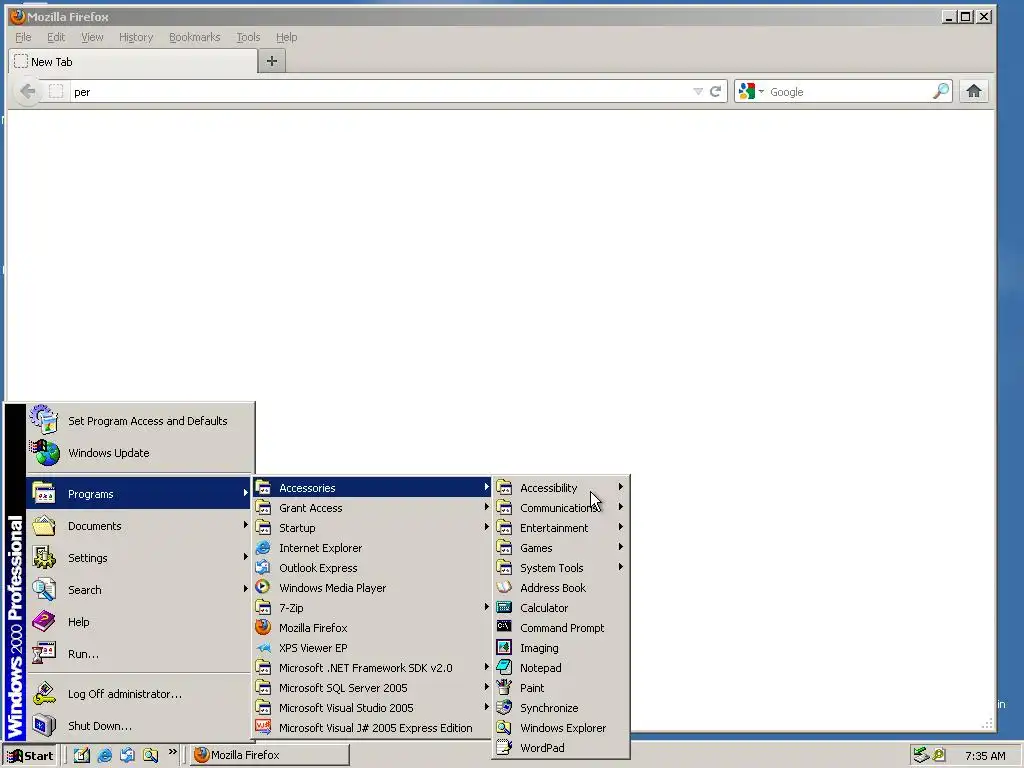The image size is (1024, 768).
Task: Click search magnifier in Google box
Action: point(940,91)
